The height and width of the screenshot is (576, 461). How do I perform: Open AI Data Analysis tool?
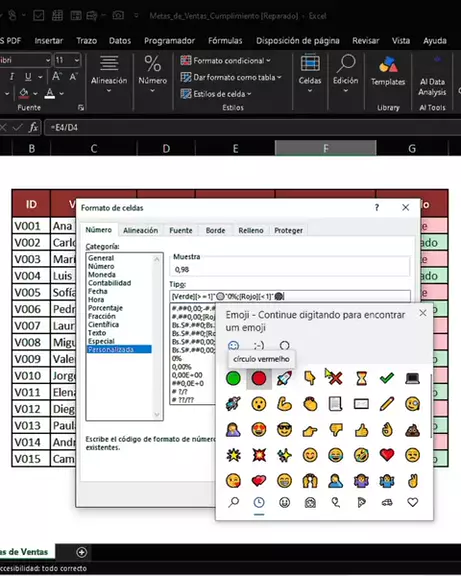432,76
